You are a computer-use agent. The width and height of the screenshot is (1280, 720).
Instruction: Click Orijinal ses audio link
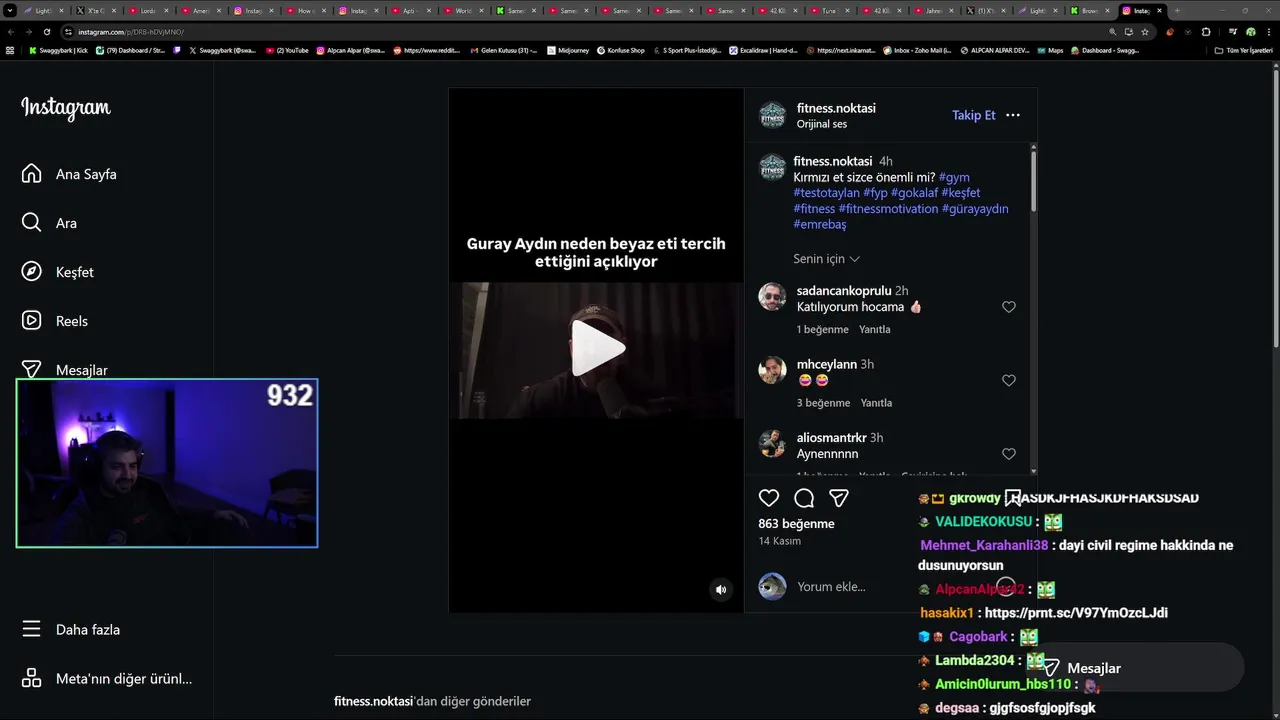click(822, 124)
